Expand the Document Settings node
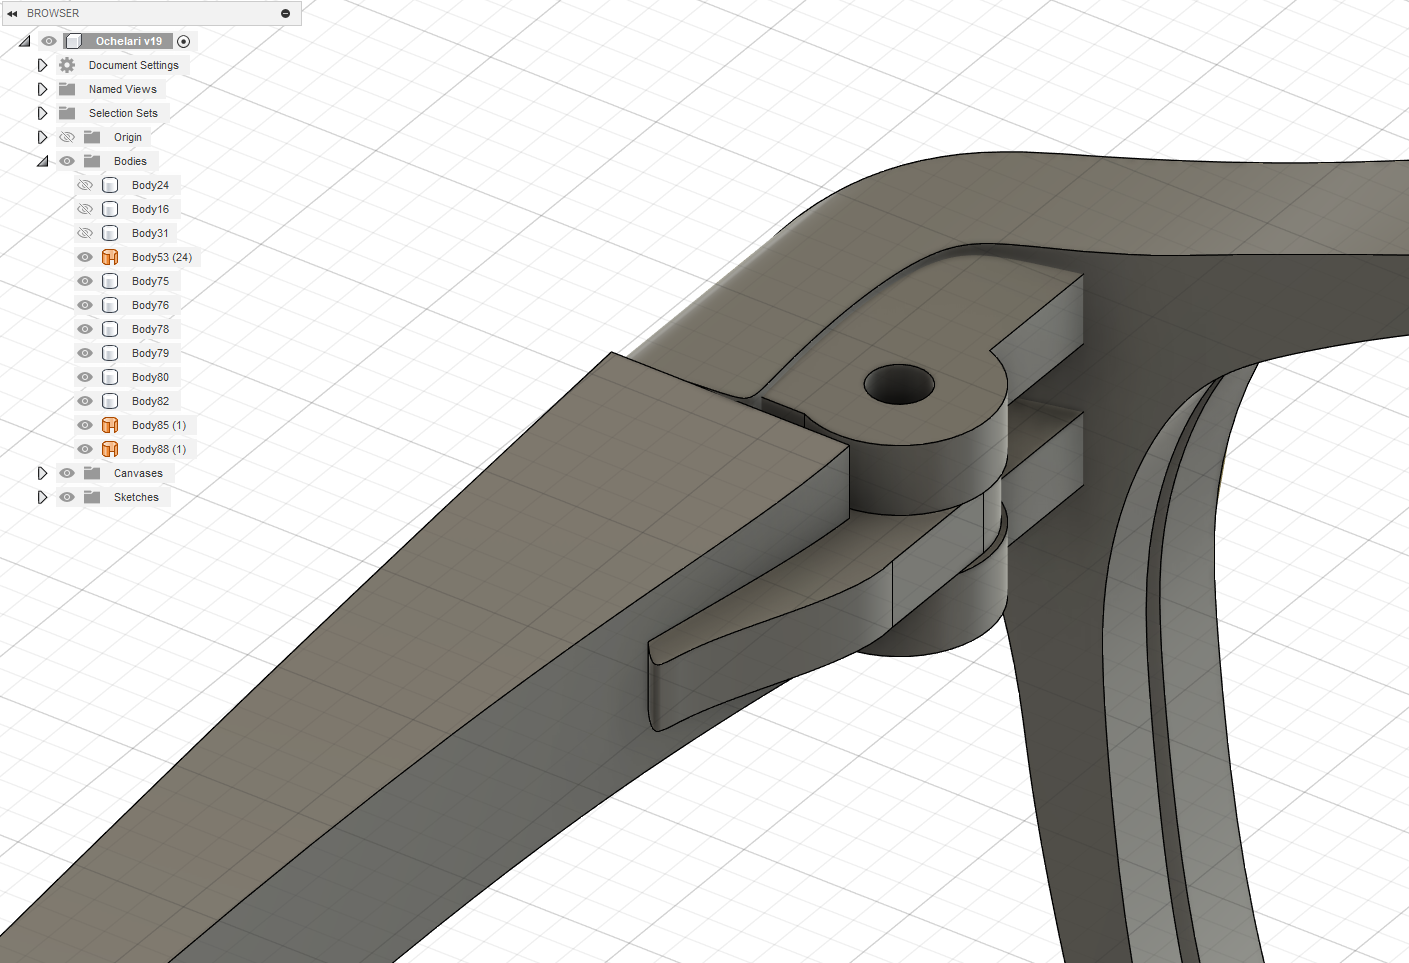The image size is (1409, 963). 42,65
